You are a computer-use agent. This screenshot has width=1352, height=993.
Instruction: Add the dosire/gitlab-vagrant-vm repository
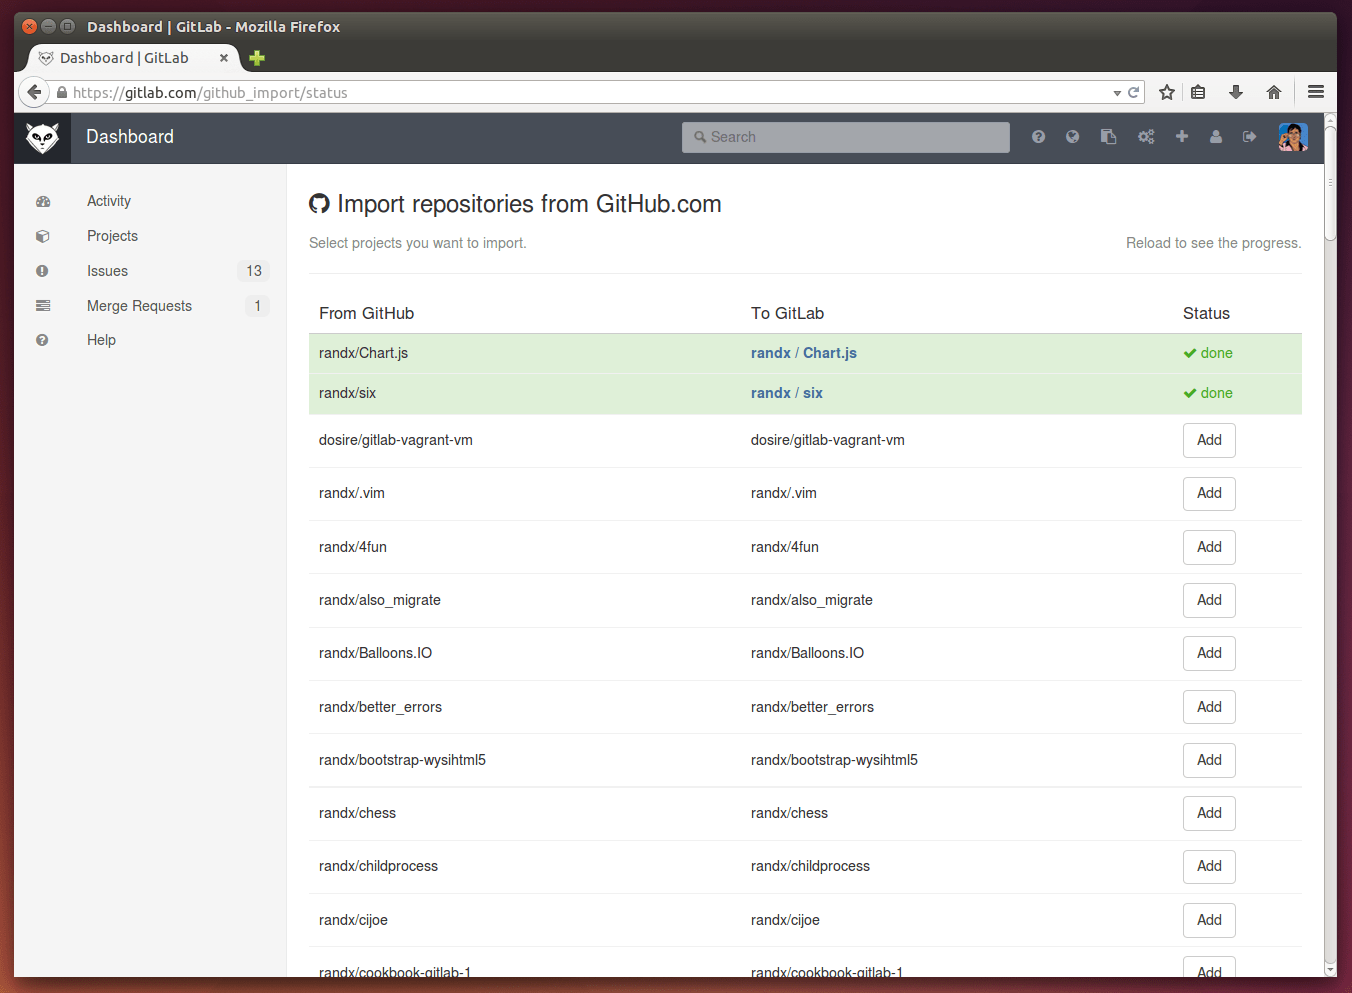(1208, 440)
